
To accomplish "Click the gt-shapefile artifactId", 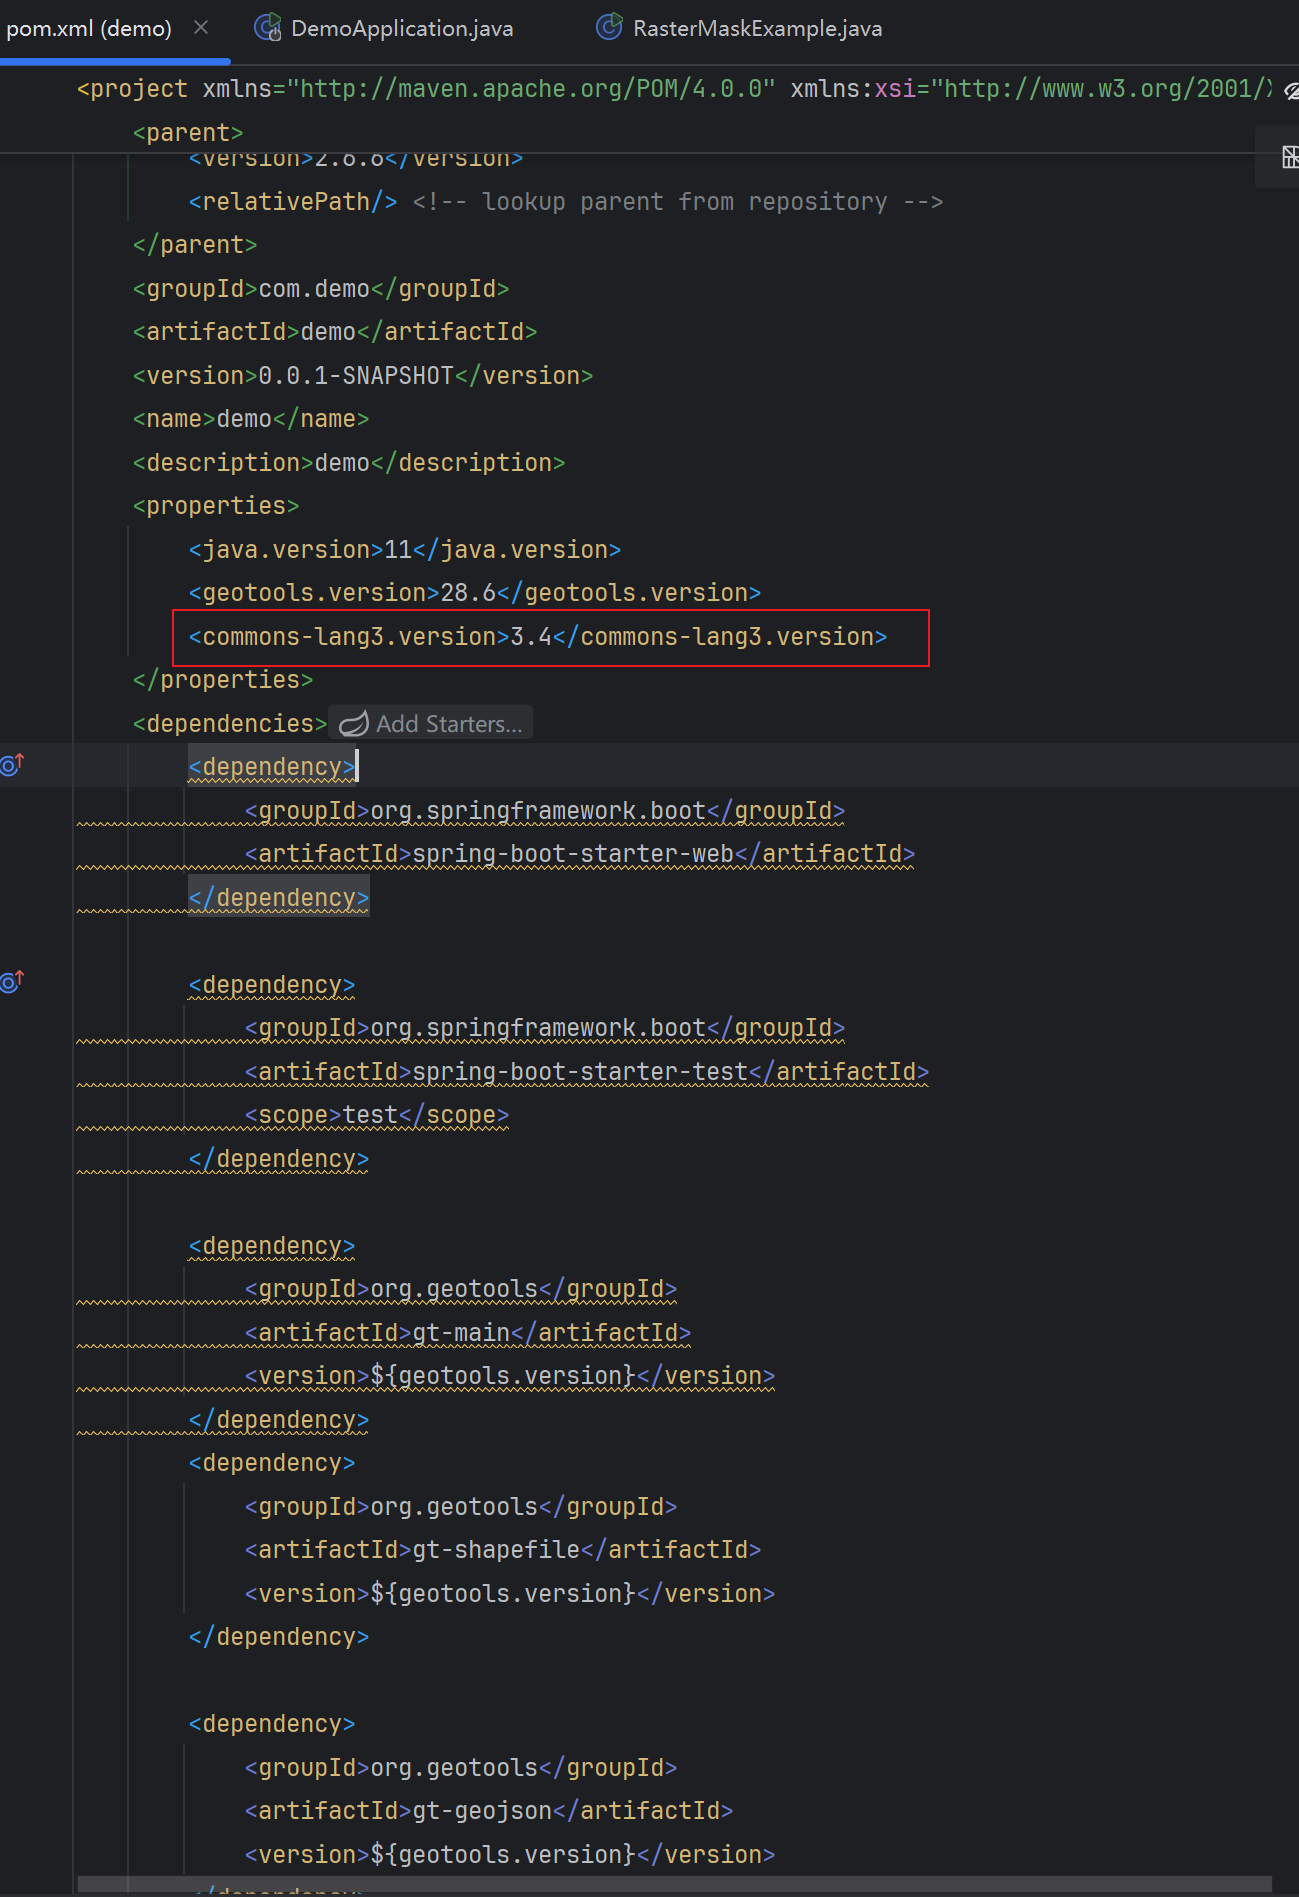I will coord(496,1550).
